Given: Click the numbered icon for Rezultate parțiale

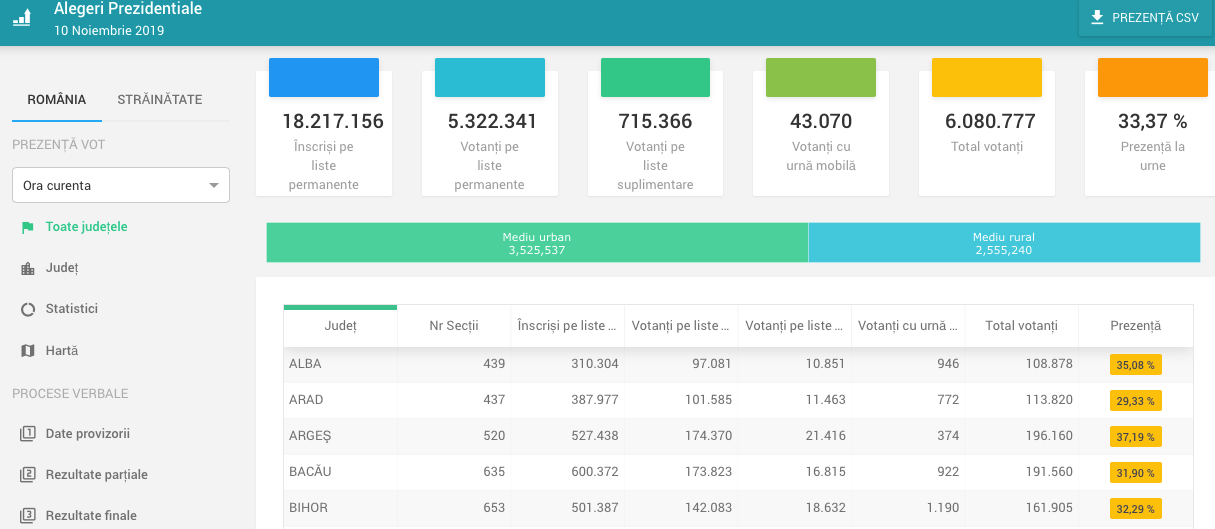Looking at the screenshot, I should pyautogui.click(x=28, y=475).
